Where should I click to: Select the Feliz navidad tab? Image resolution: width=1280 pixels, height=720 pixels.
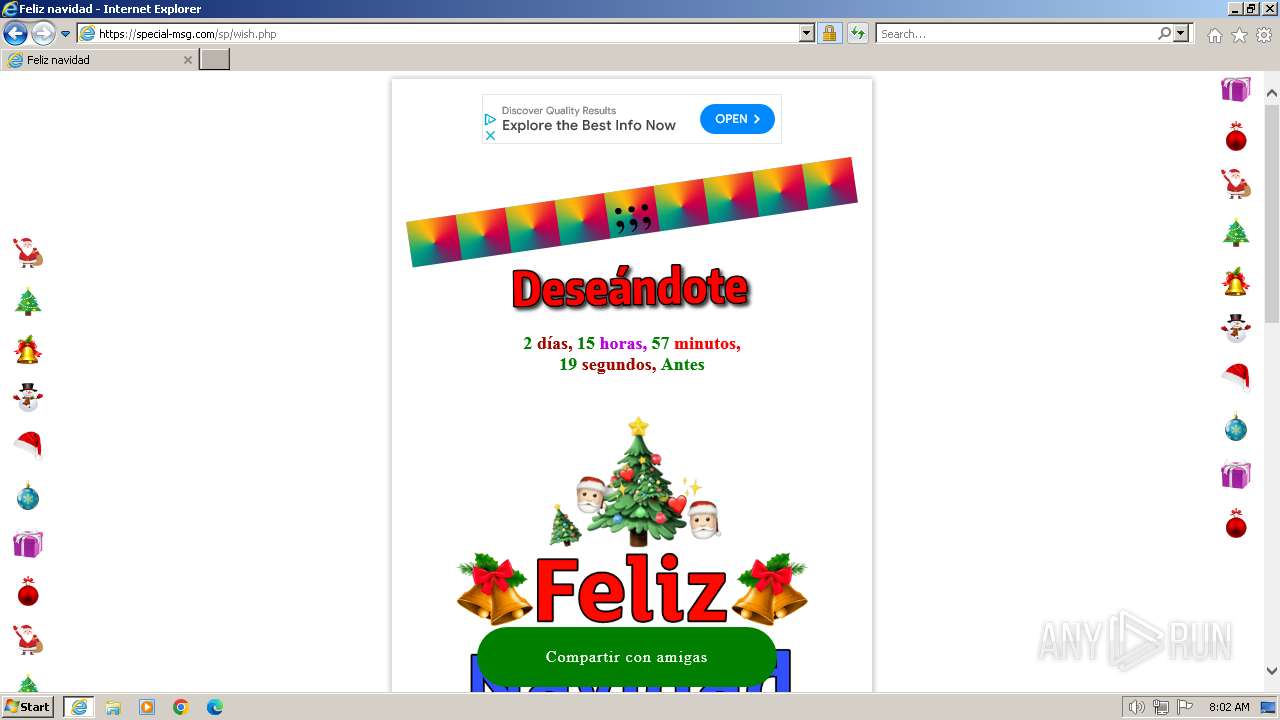click(99, 60)
